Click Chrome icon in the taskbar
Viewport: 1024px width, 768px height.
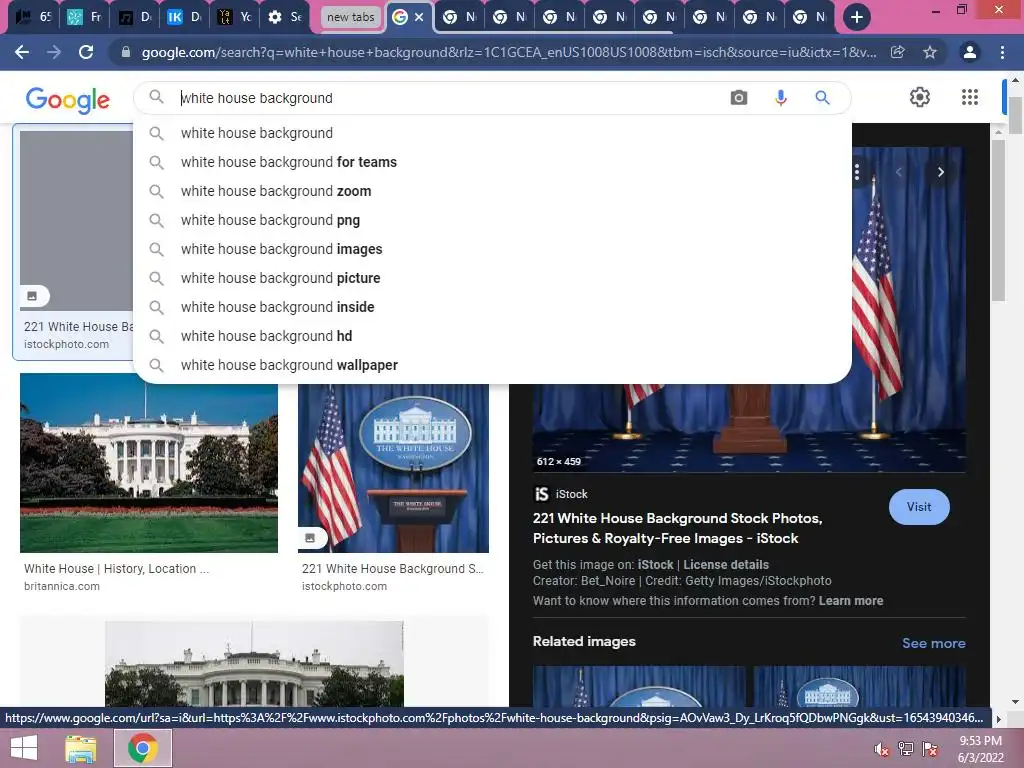click(142, 748)
